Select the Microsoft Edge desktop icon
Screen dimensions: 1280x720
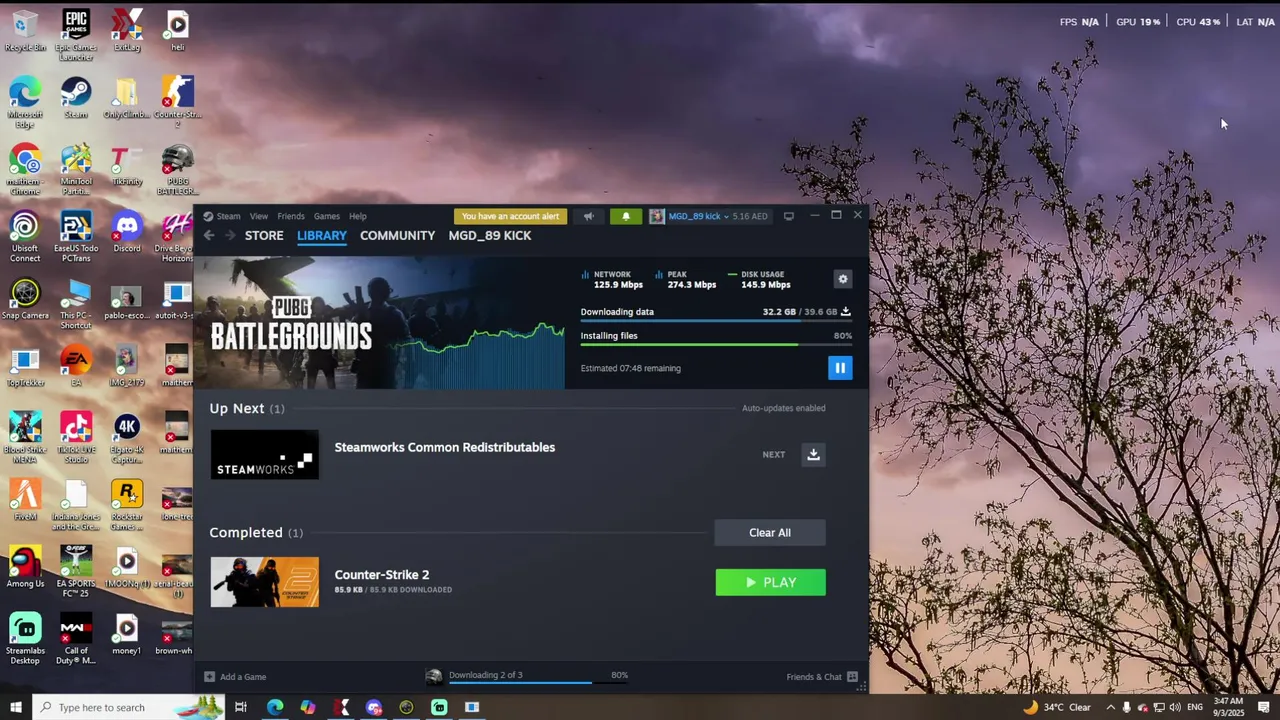coord(25,102)
